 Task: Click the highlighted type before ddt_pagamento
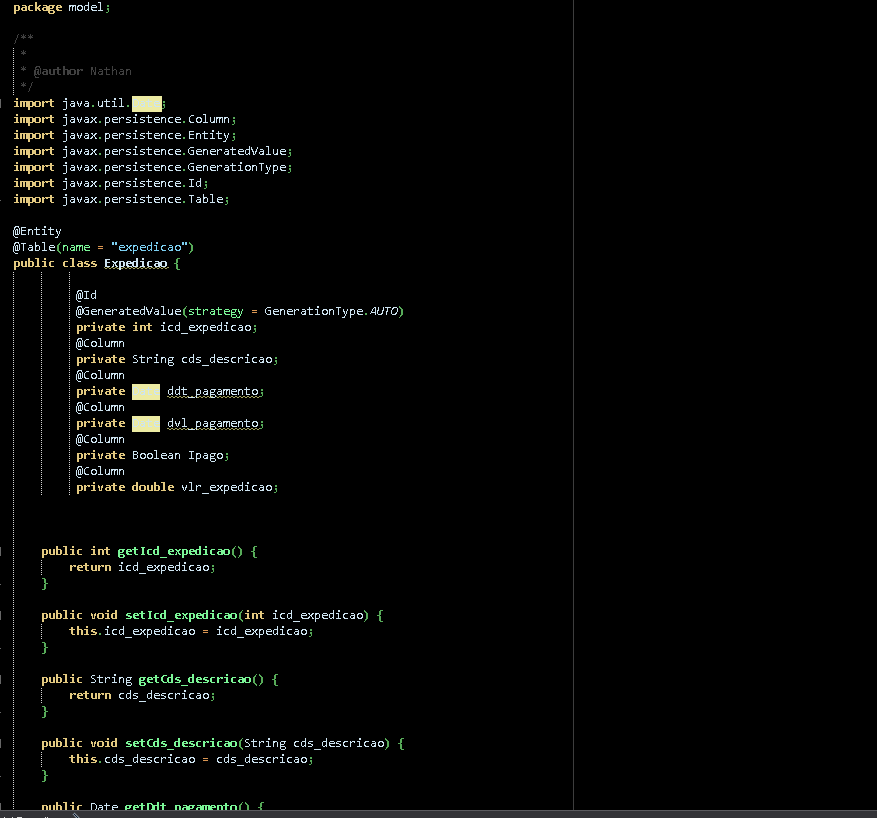point(145,391)
